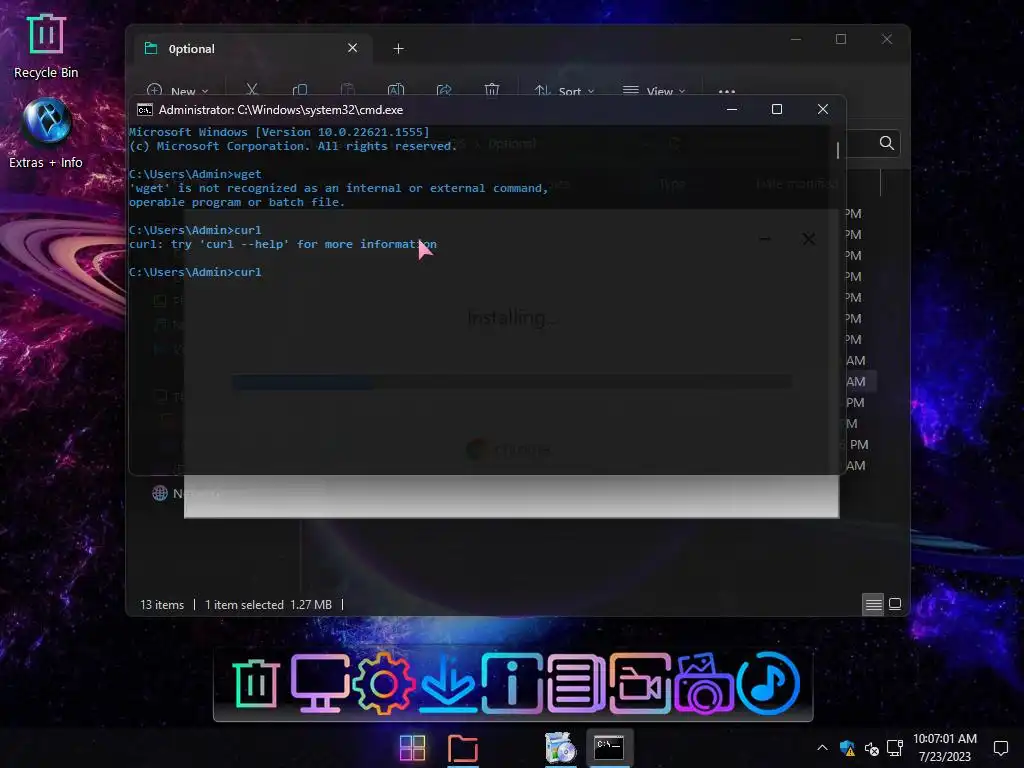The image size is (1024, 768).
Task: Expand the View dropdown in File Explorer
Action: click(654, 91)
